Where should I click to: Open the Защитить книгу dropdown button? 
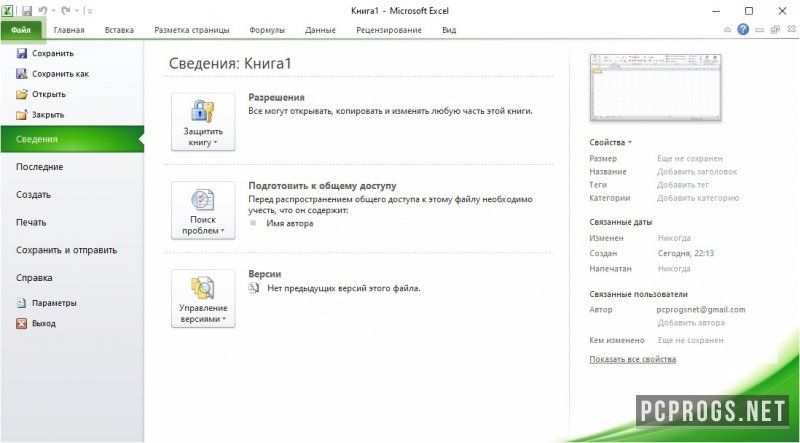click(x=203, y=121)
